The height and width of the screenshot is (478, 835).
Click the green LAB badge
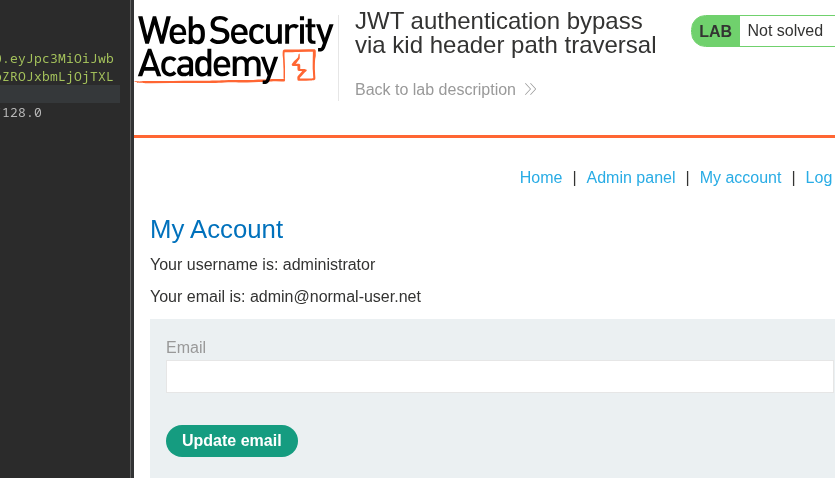click(x=715, y=31)
